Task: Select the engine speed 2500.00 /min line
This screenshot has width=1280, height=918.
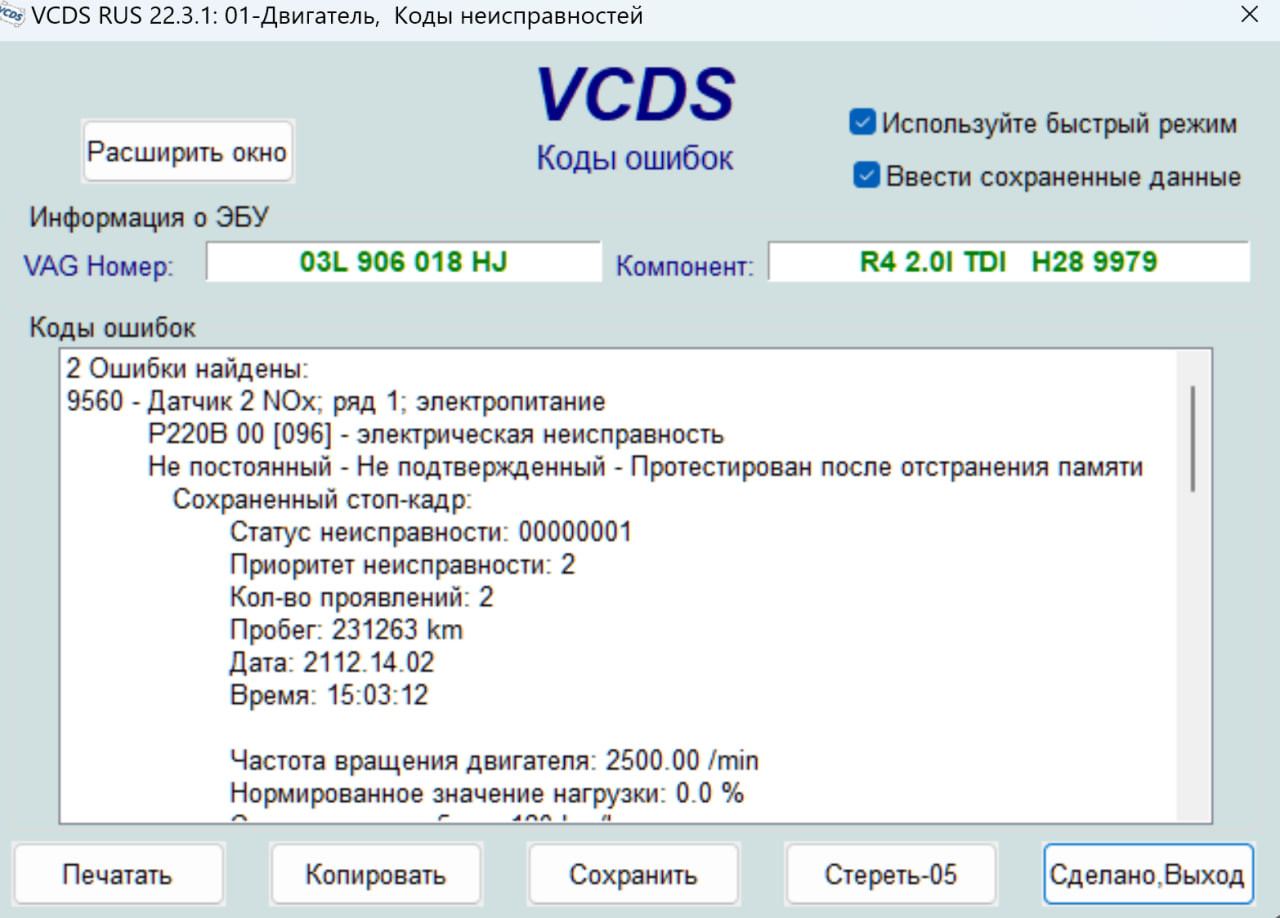Action: click(x=494, y=760)
